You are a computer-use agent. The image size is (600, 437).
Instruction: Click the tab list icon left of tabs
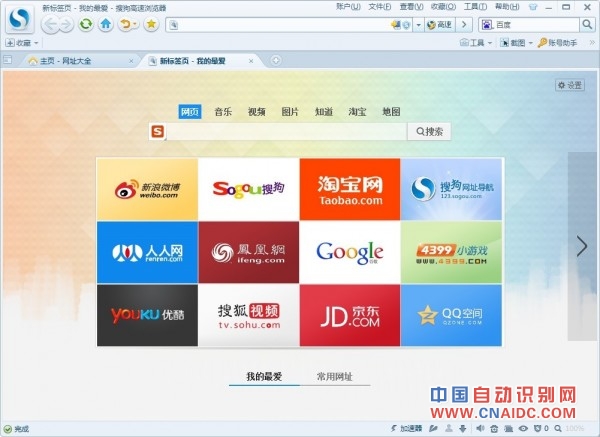tap(7, 60)
